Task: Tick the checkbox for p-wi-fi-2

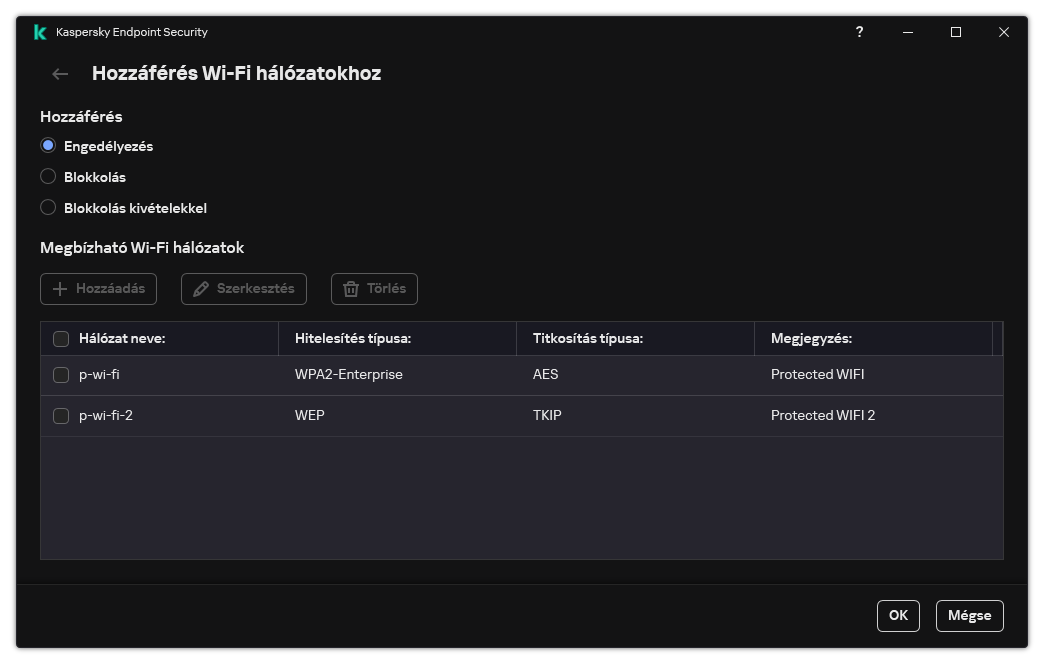Action: click(61, 416)
